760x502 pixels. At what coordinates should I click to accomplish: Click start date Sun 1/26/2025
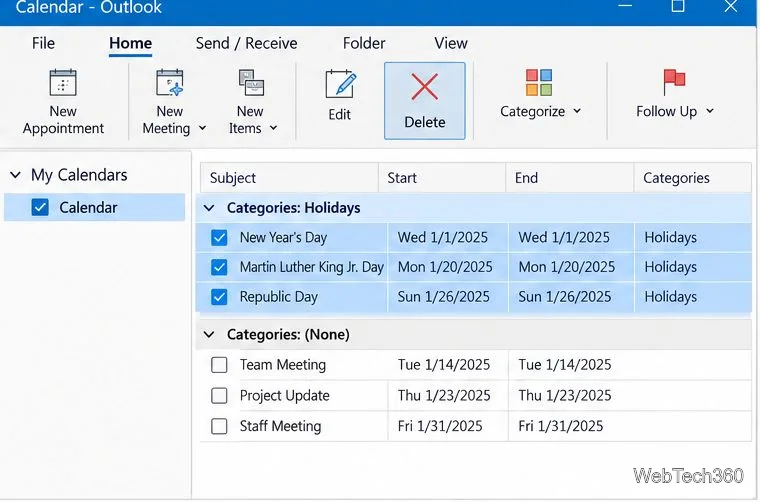pos(443,297)
